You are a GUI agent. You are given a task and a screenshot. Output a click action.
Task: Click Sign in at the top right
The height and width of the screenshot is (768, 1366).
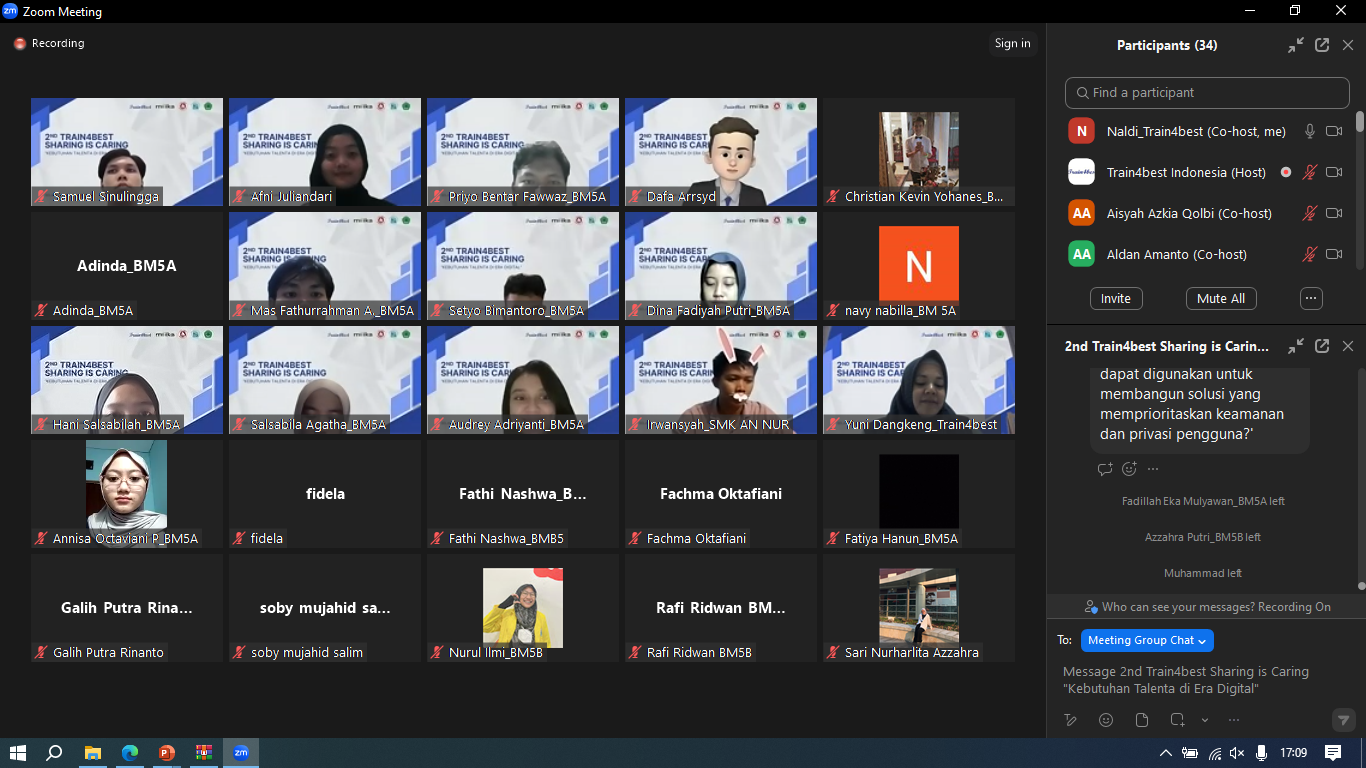coord(1012,43)
